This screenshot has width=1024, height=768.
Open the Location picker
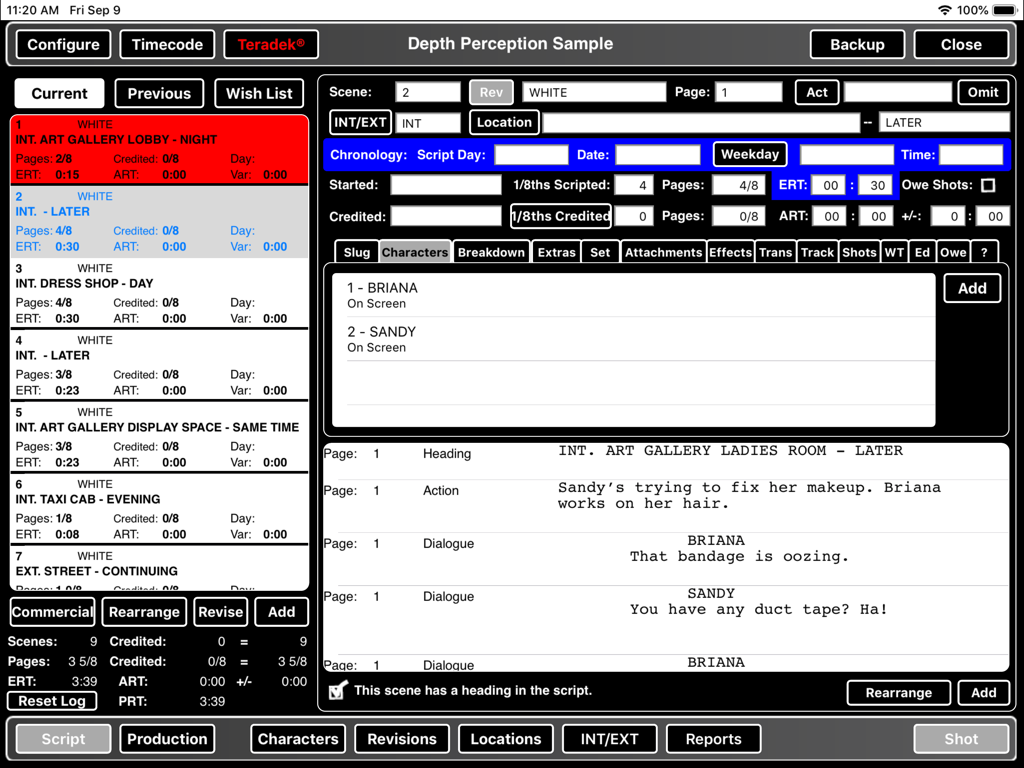(503, 122)
